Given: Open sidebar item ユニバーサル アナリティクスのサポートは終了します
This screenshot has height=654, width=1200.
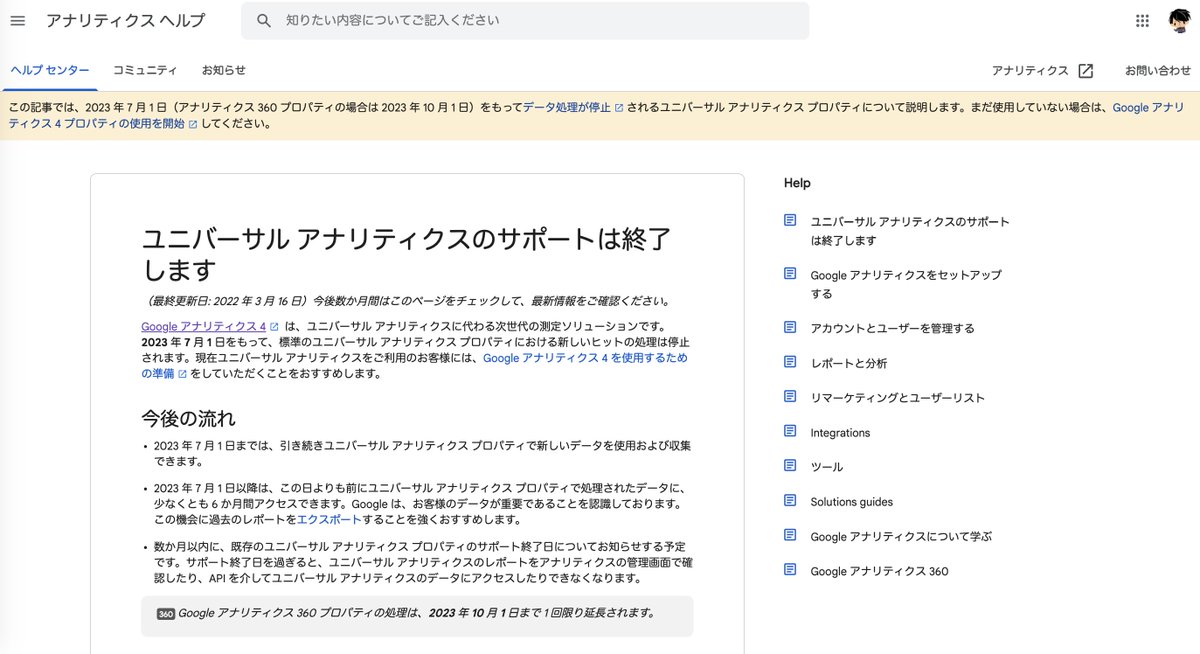Looking at the screenshot, I should tap(910, 231).
